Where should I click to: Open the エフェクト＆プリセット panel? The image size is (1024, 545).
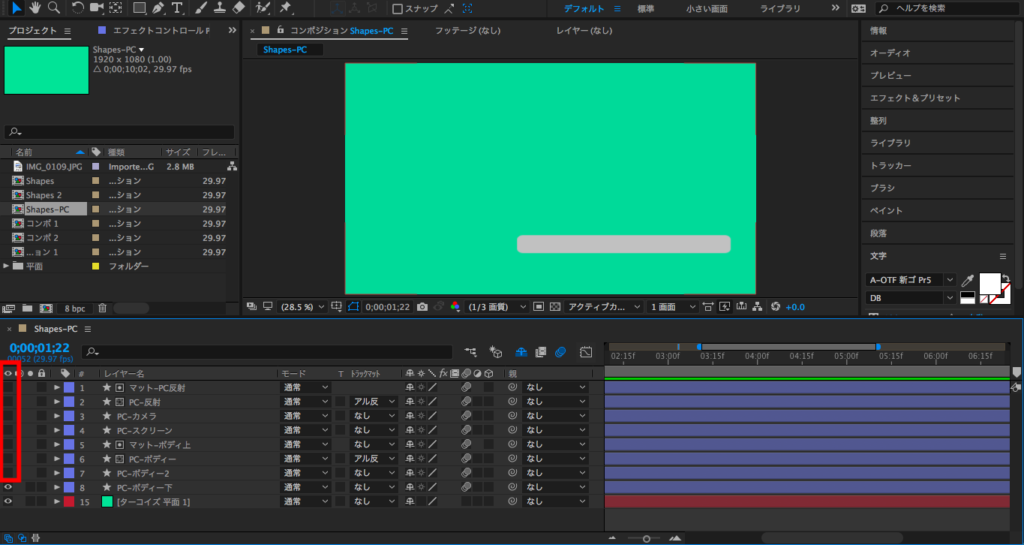[915, 98]
